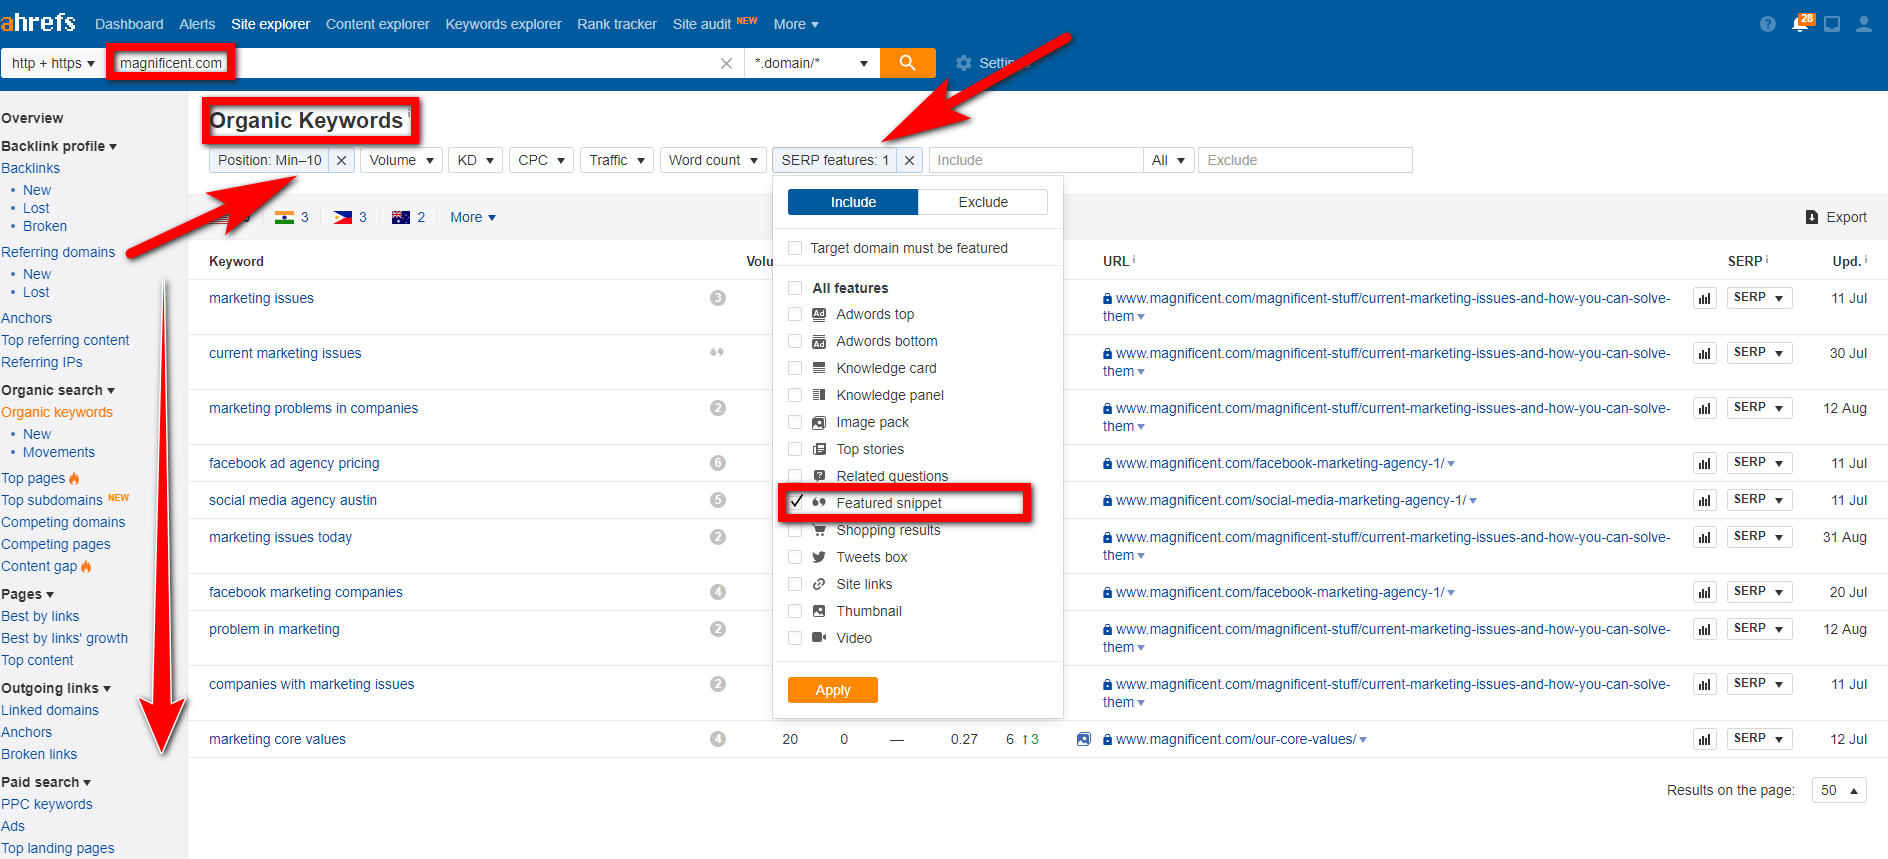The height and width of the screenshot is (859, 1888).
Task: Click the Export download icon
Action: (x=1812, y=217)
